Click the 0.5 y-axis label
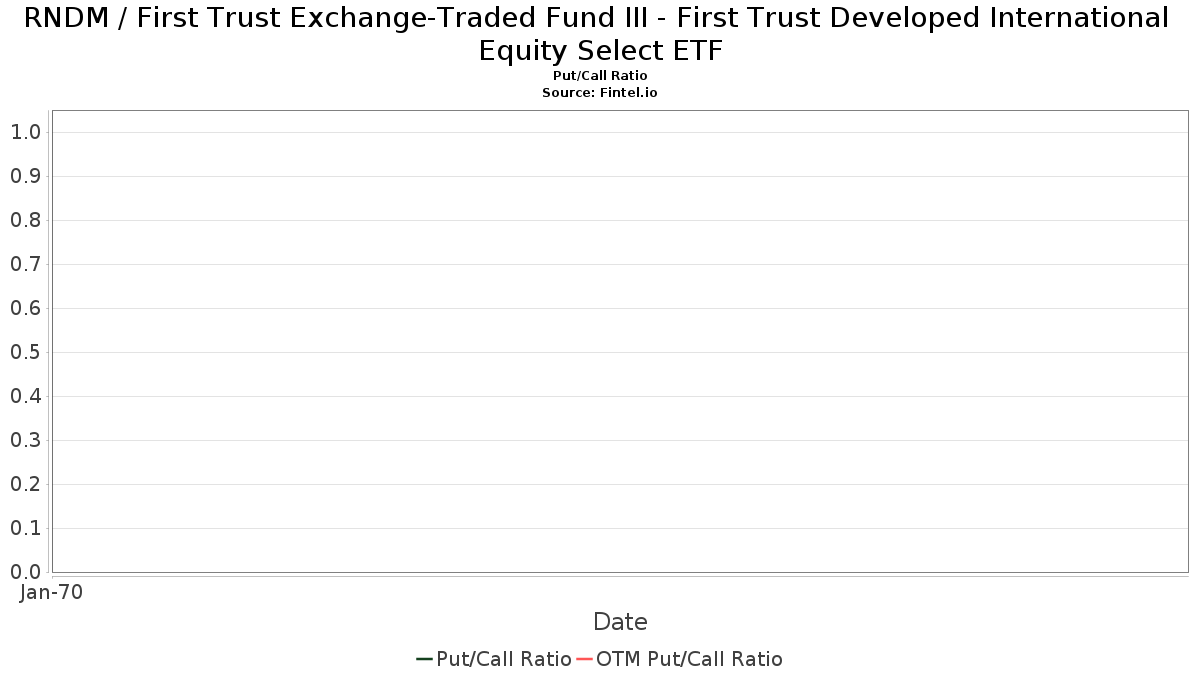Image resolution: width=1200 pixels, height=675 pixels. pyautogui.click(x=25, y=352)
